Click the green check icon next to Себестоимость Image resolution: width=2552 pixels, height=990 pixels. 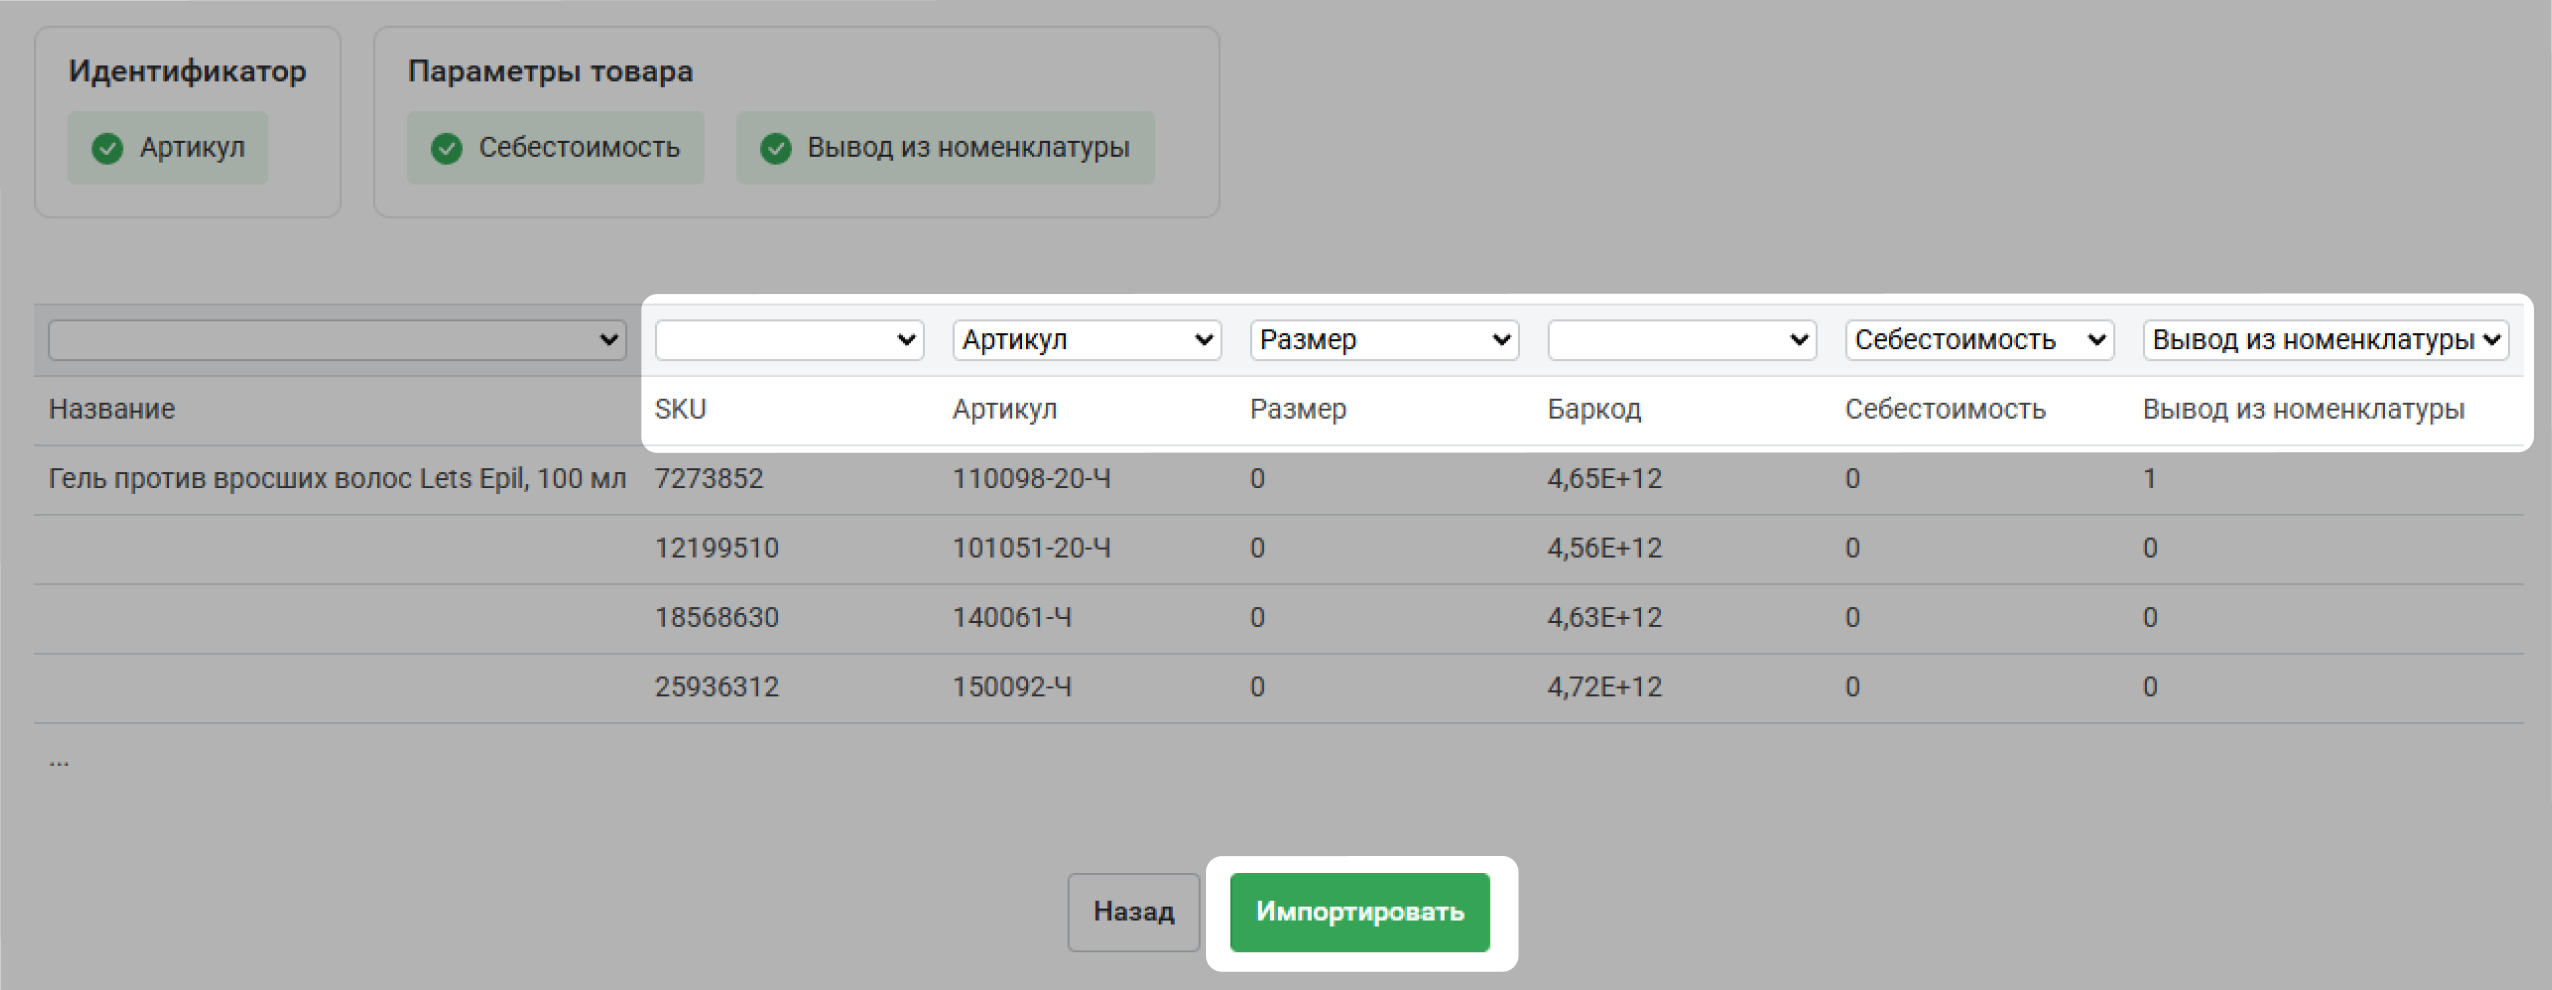pyautogui.click(x=446, y=148)
